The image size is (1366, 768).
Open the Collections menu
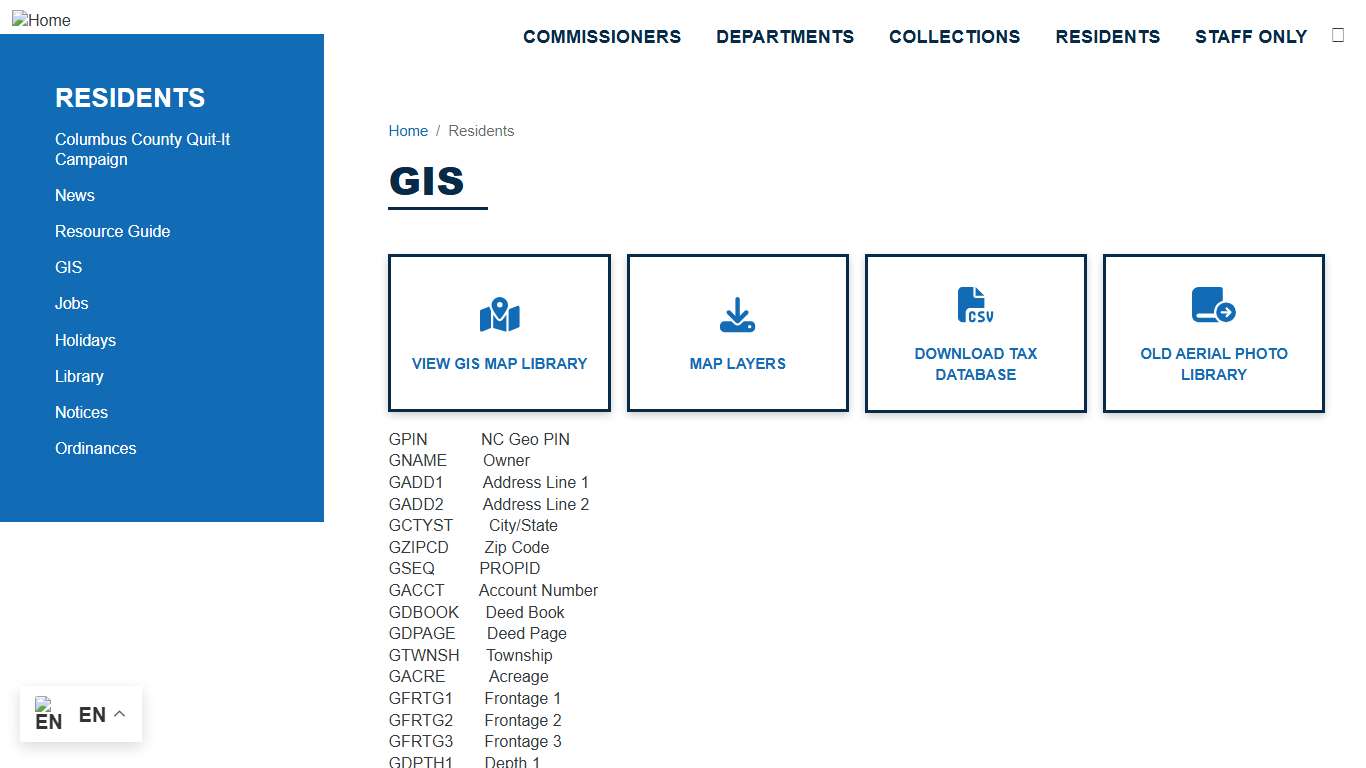click(954, 37)
